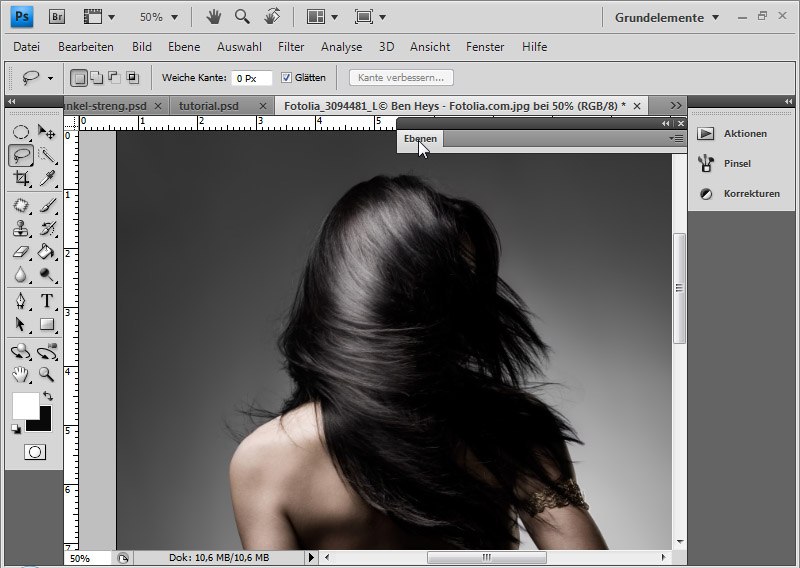Select the Magic Wand tool

pyautogui.click(x=47, y=155)
